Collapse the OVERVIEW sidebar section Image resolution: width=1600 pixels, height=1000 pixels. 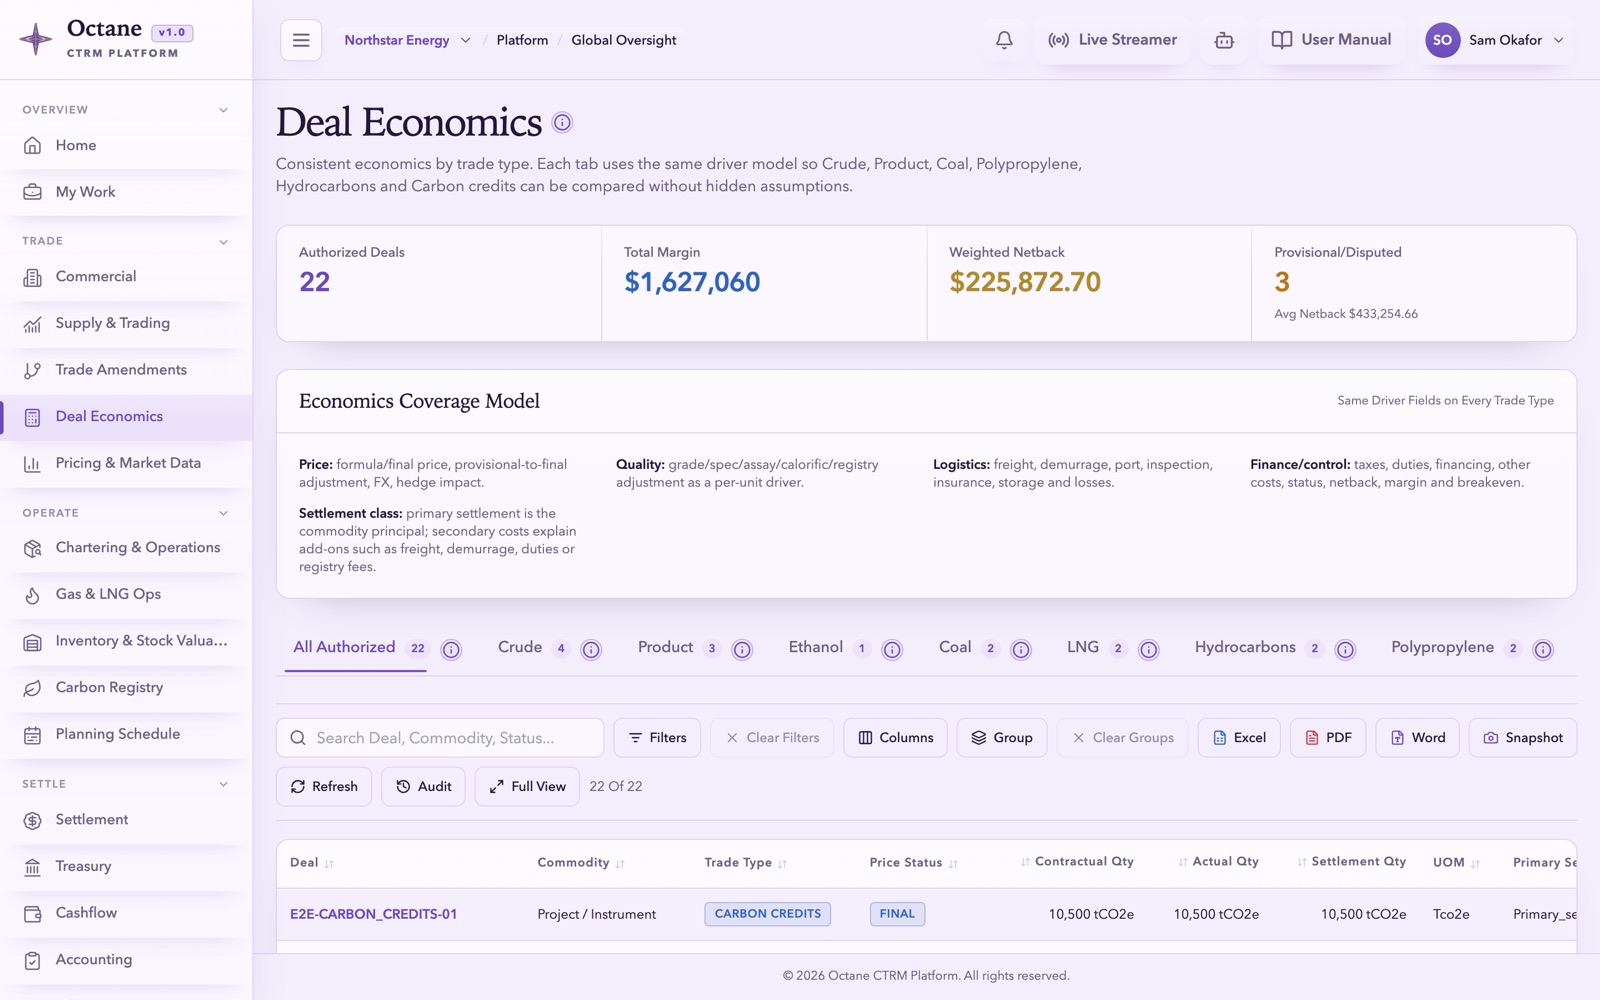click(223, 110)
